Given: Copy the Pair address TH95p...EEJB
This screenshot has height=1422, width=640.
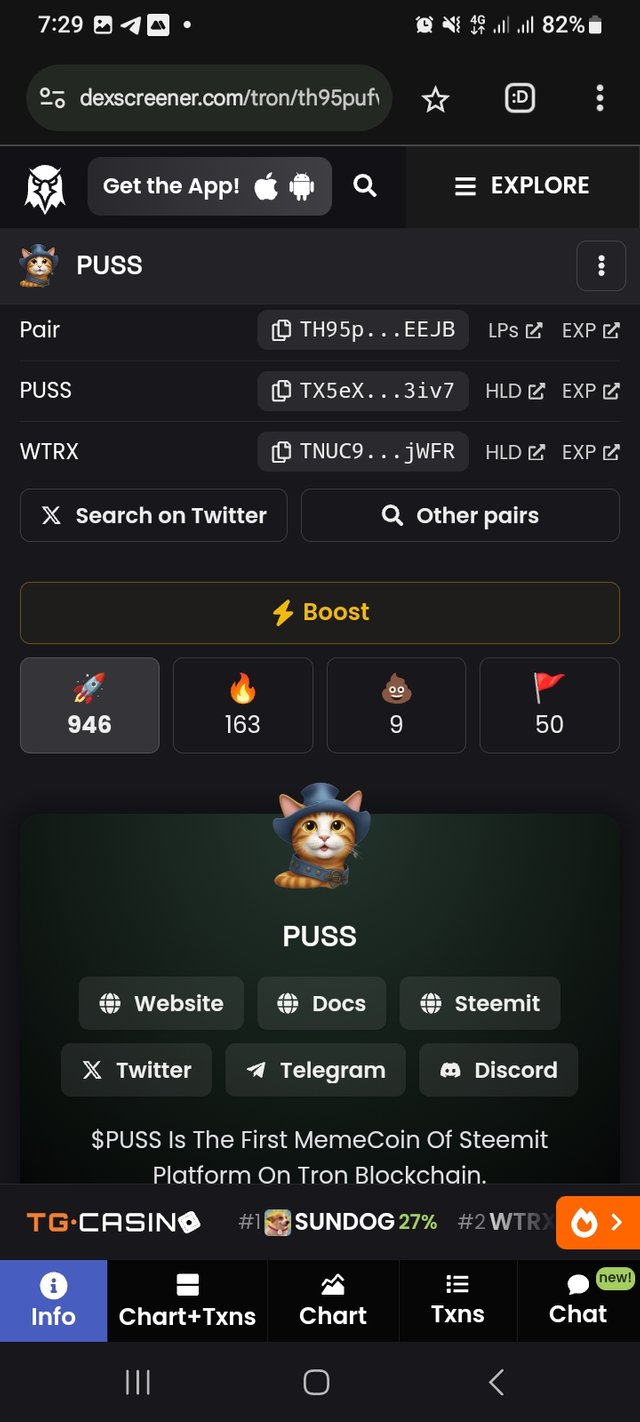Looking at the screenshot, I should pyautogui.click(x=363, y=330).
